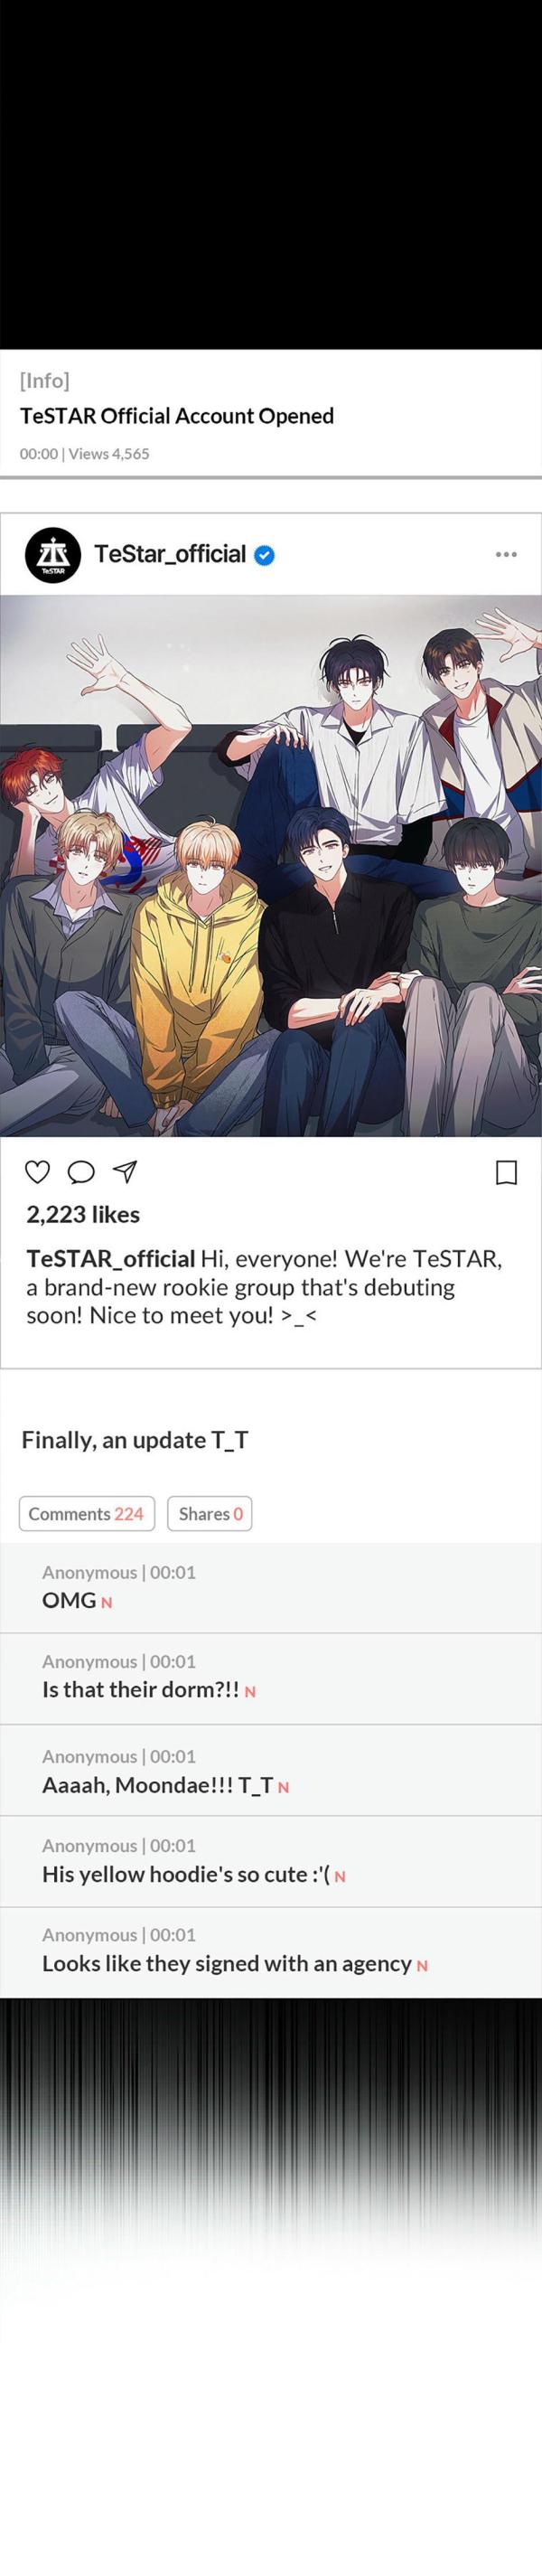The width and height of the screenshot is (542, 2576).
Task: Select the "OMG" comment
Action: coord(271,1588)
